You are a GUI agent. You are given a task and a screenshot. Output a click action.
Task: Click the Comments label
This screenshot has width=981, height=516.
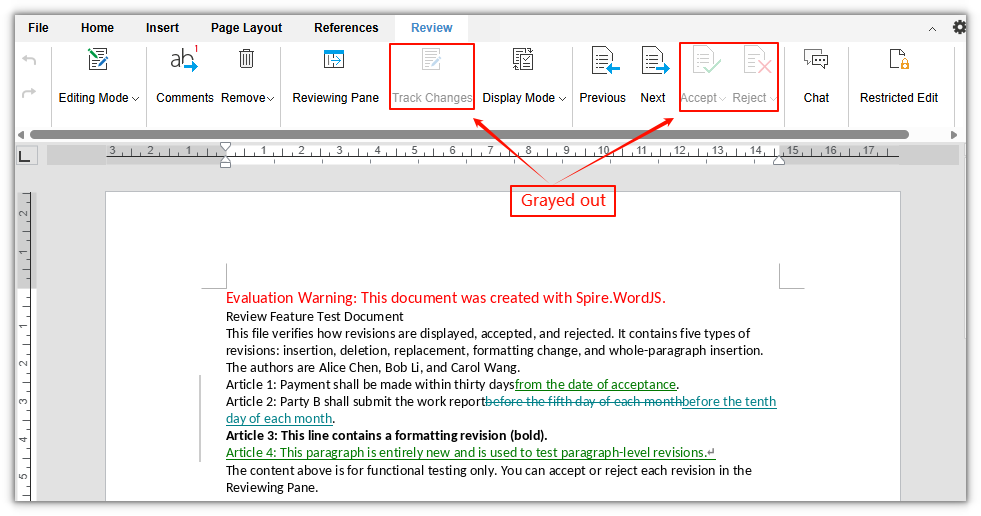(185, 98)
